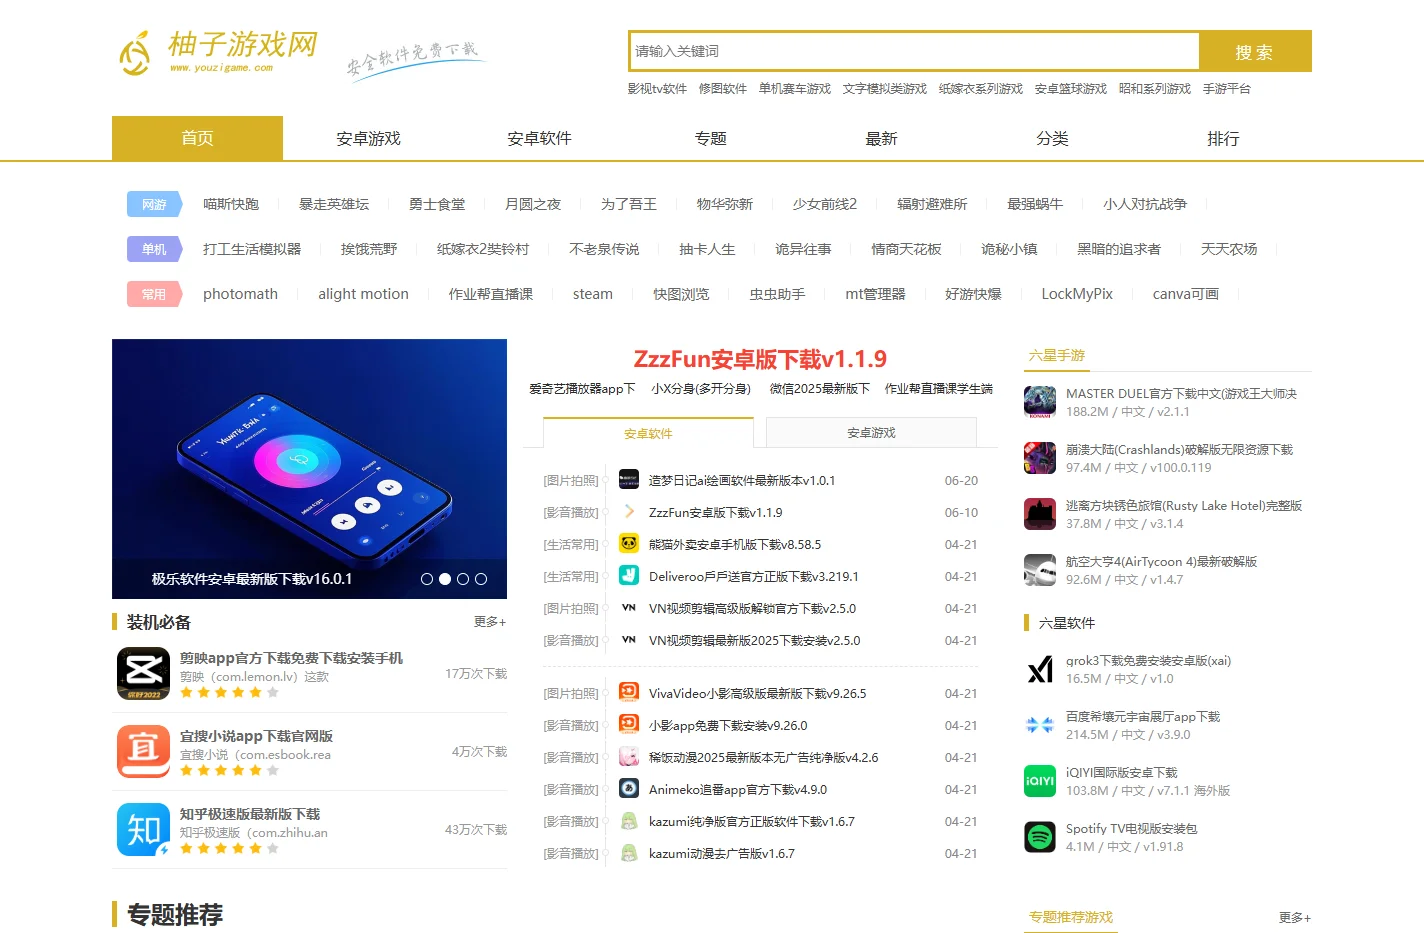This screenshot has width=1424, height=933.
Task: Open 剪映app官方下载免费下载安装手机 title
Action: tap(291, 658)
